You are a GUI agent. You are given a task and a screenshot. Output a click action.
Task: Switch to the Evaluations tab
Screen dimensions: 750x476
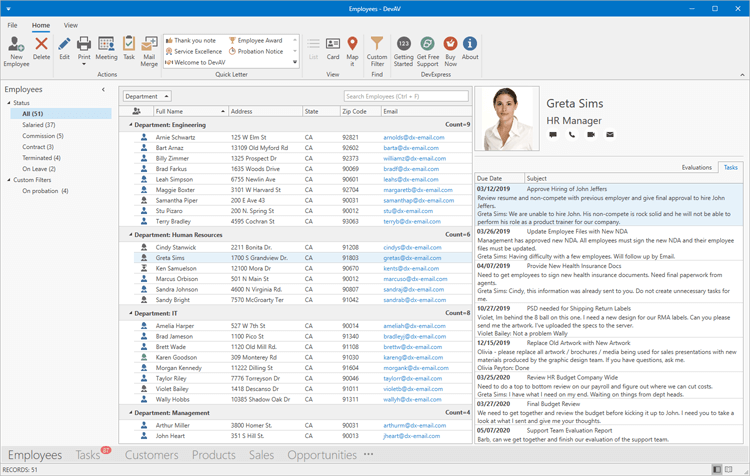(x=696, y=168)
